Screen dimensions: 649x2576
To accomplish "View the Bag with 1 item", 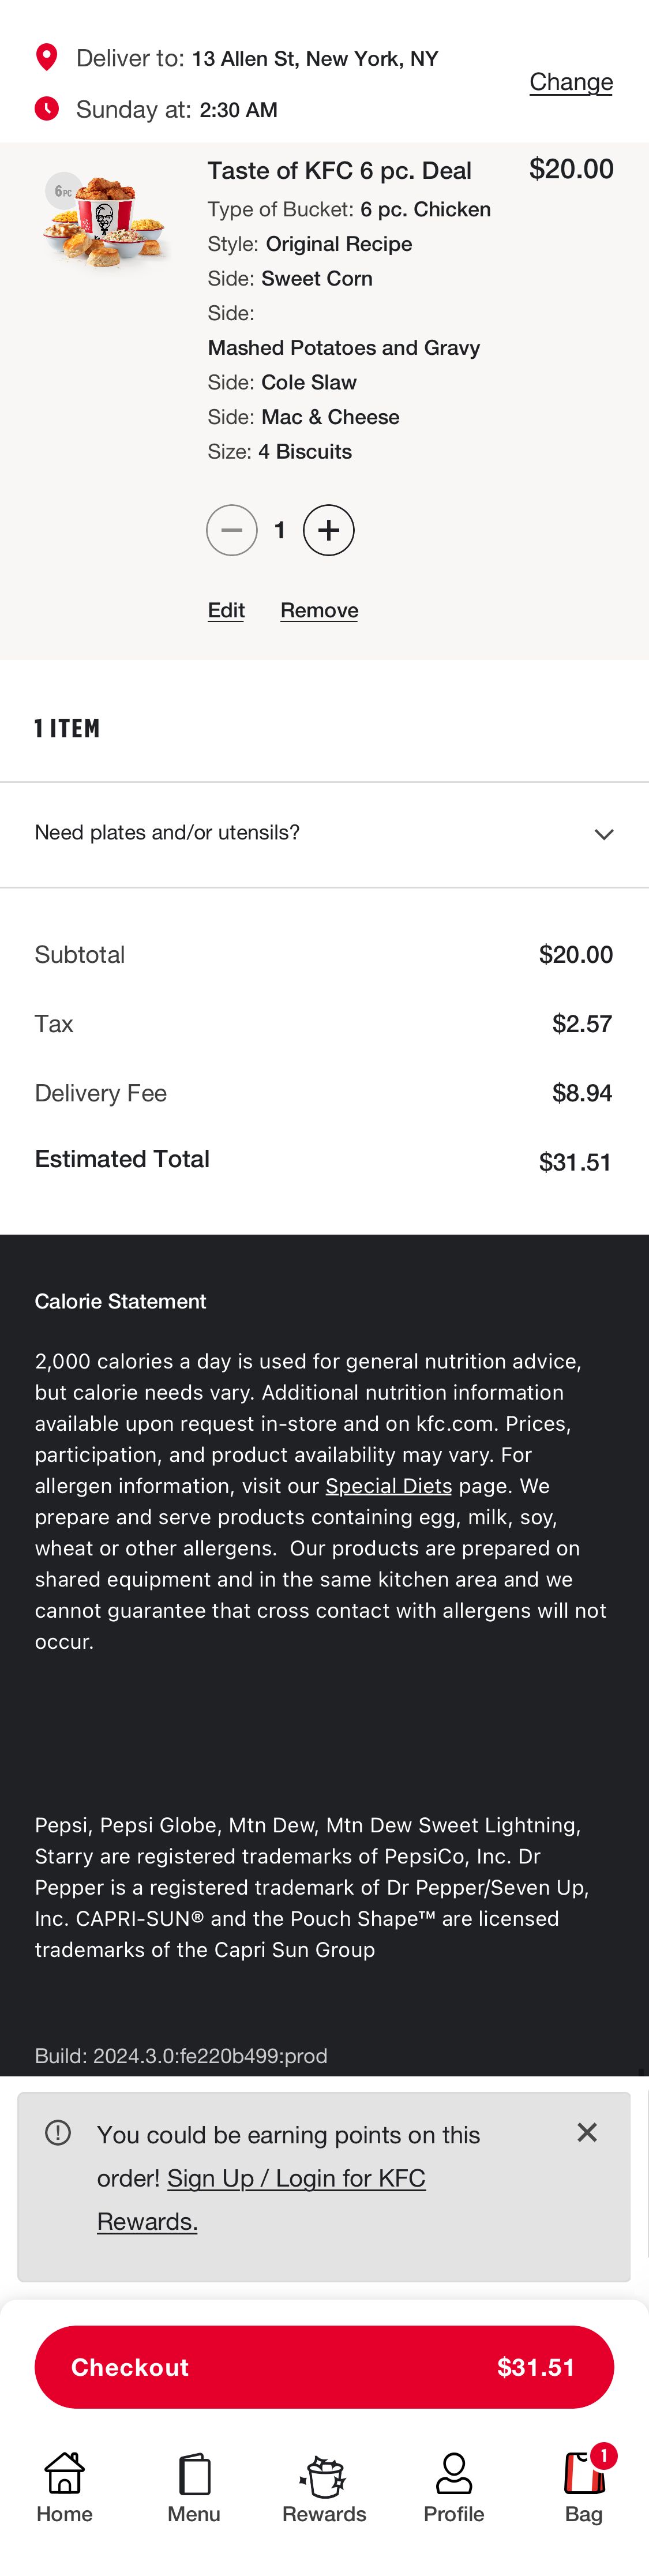I will pyautogui.click(x=584, y=2472).
